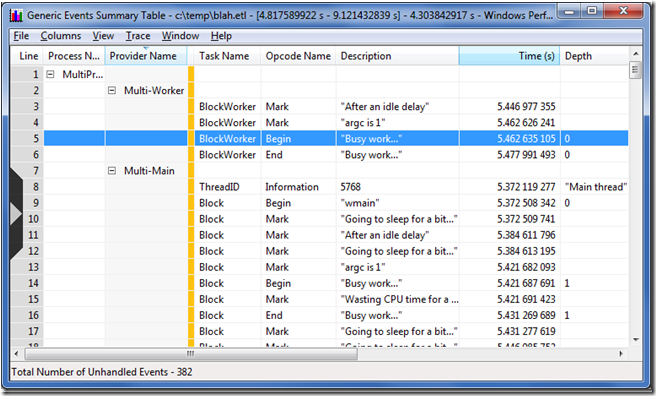Sort by the Opcode Name column header
The image size is (656, 396).
[298, 56]
